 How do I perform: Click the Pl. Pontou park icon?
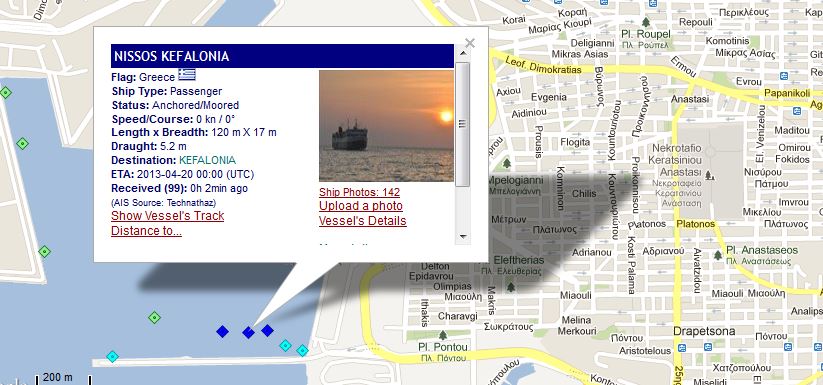pos(443,335)
